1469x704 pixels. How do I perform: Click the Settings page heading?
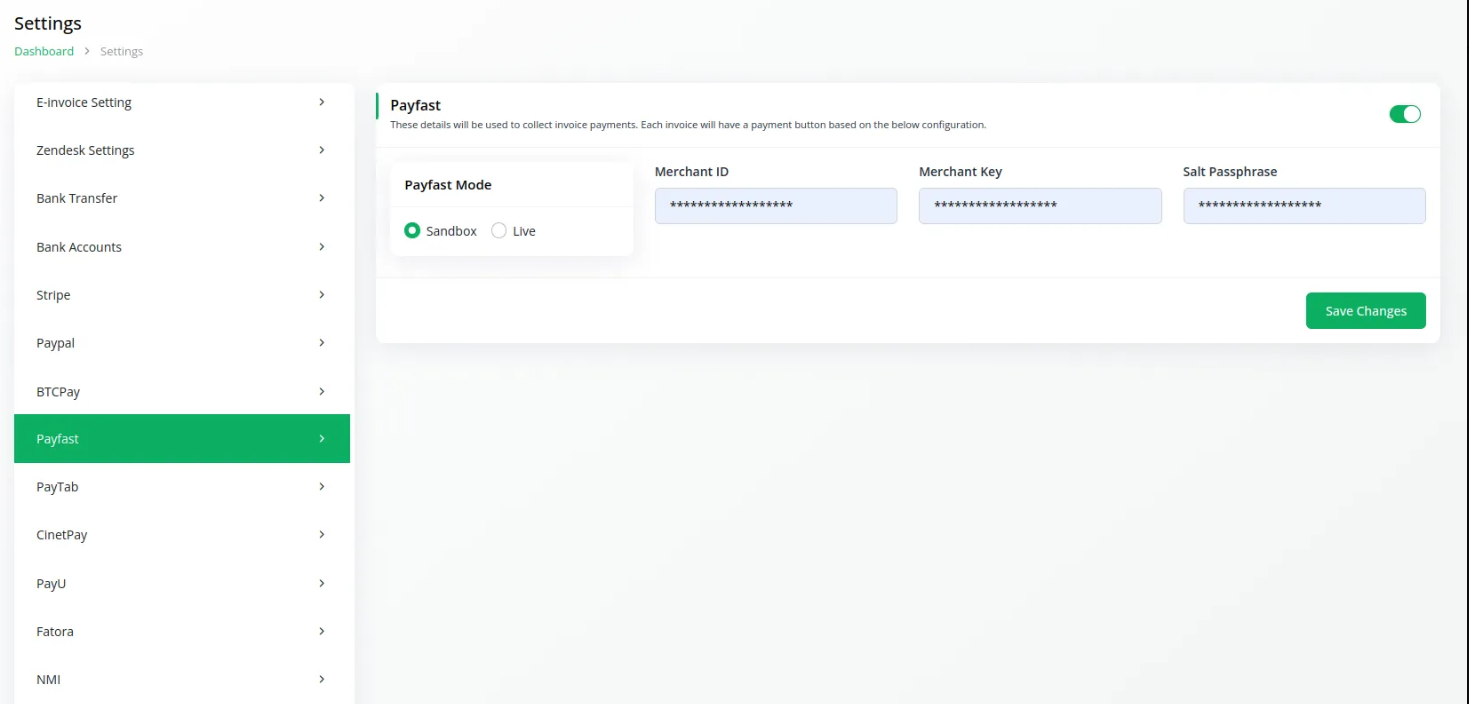(x=48, y=23)
